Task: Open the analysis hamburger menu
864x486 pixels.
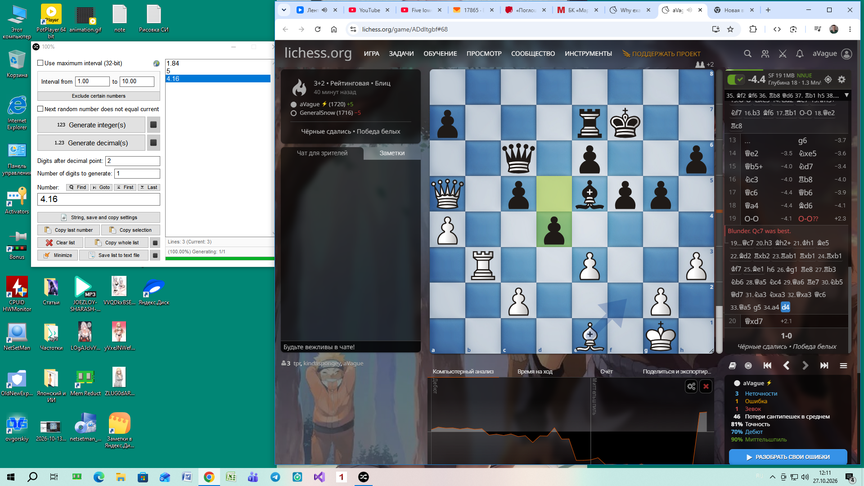Action: pyautogui.click(x=843, y=365)
